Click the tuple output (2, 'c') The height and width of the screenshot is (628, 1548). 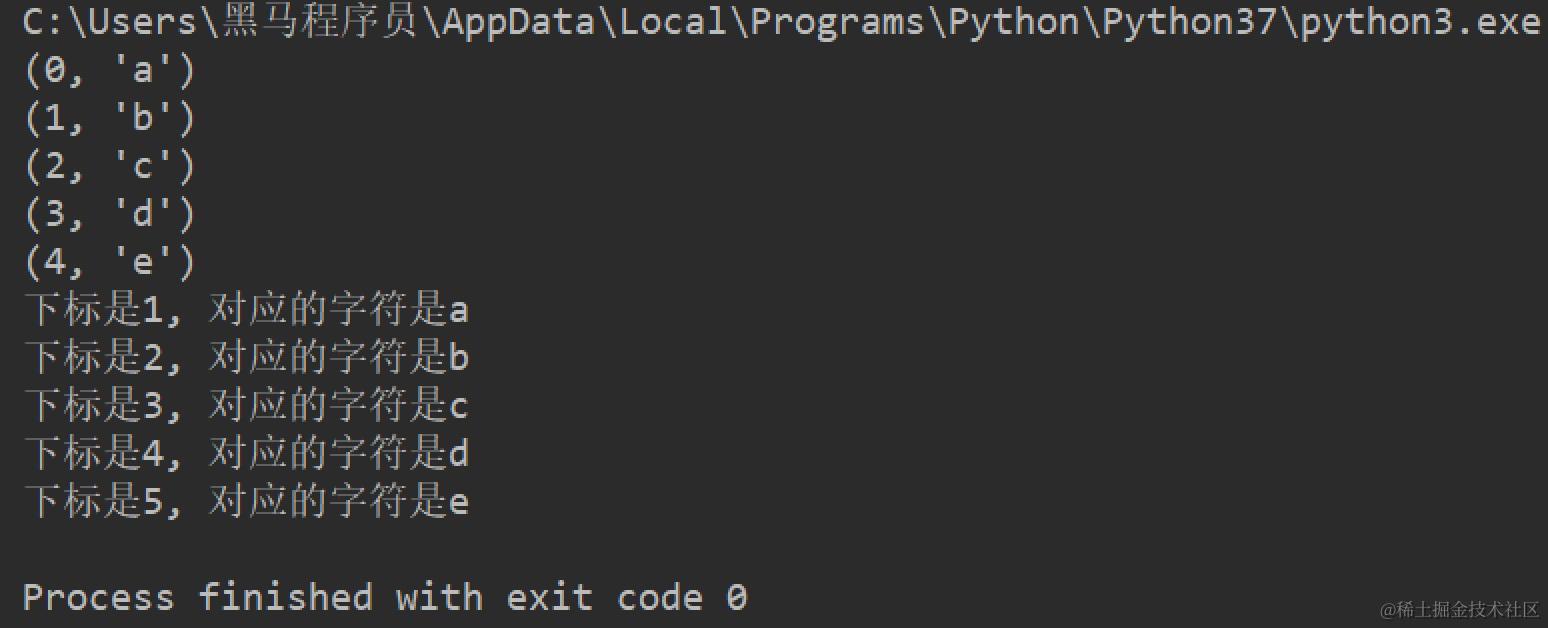click(x=110, y=167)
